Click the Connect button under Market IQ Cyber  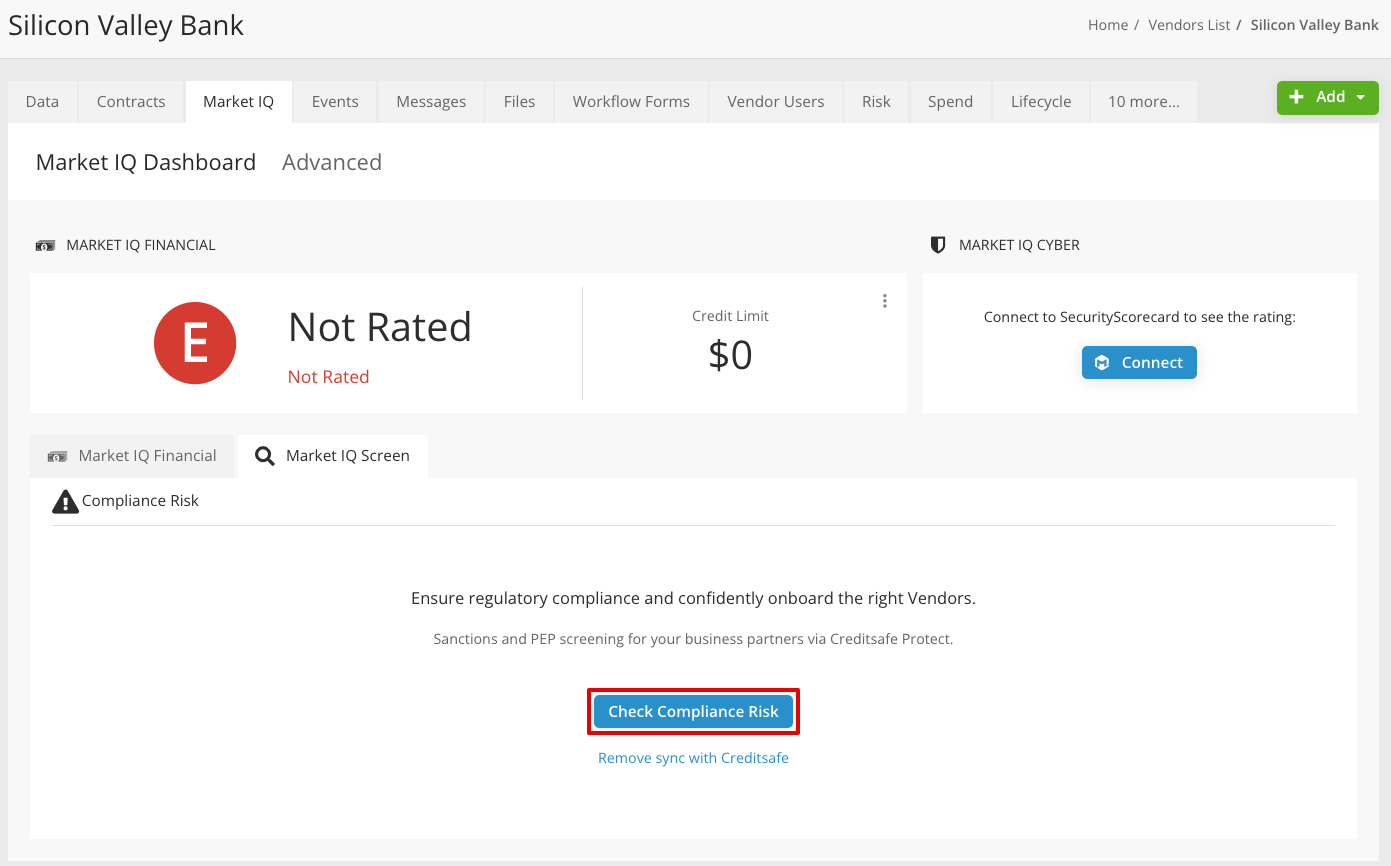tap(1139, 362)
